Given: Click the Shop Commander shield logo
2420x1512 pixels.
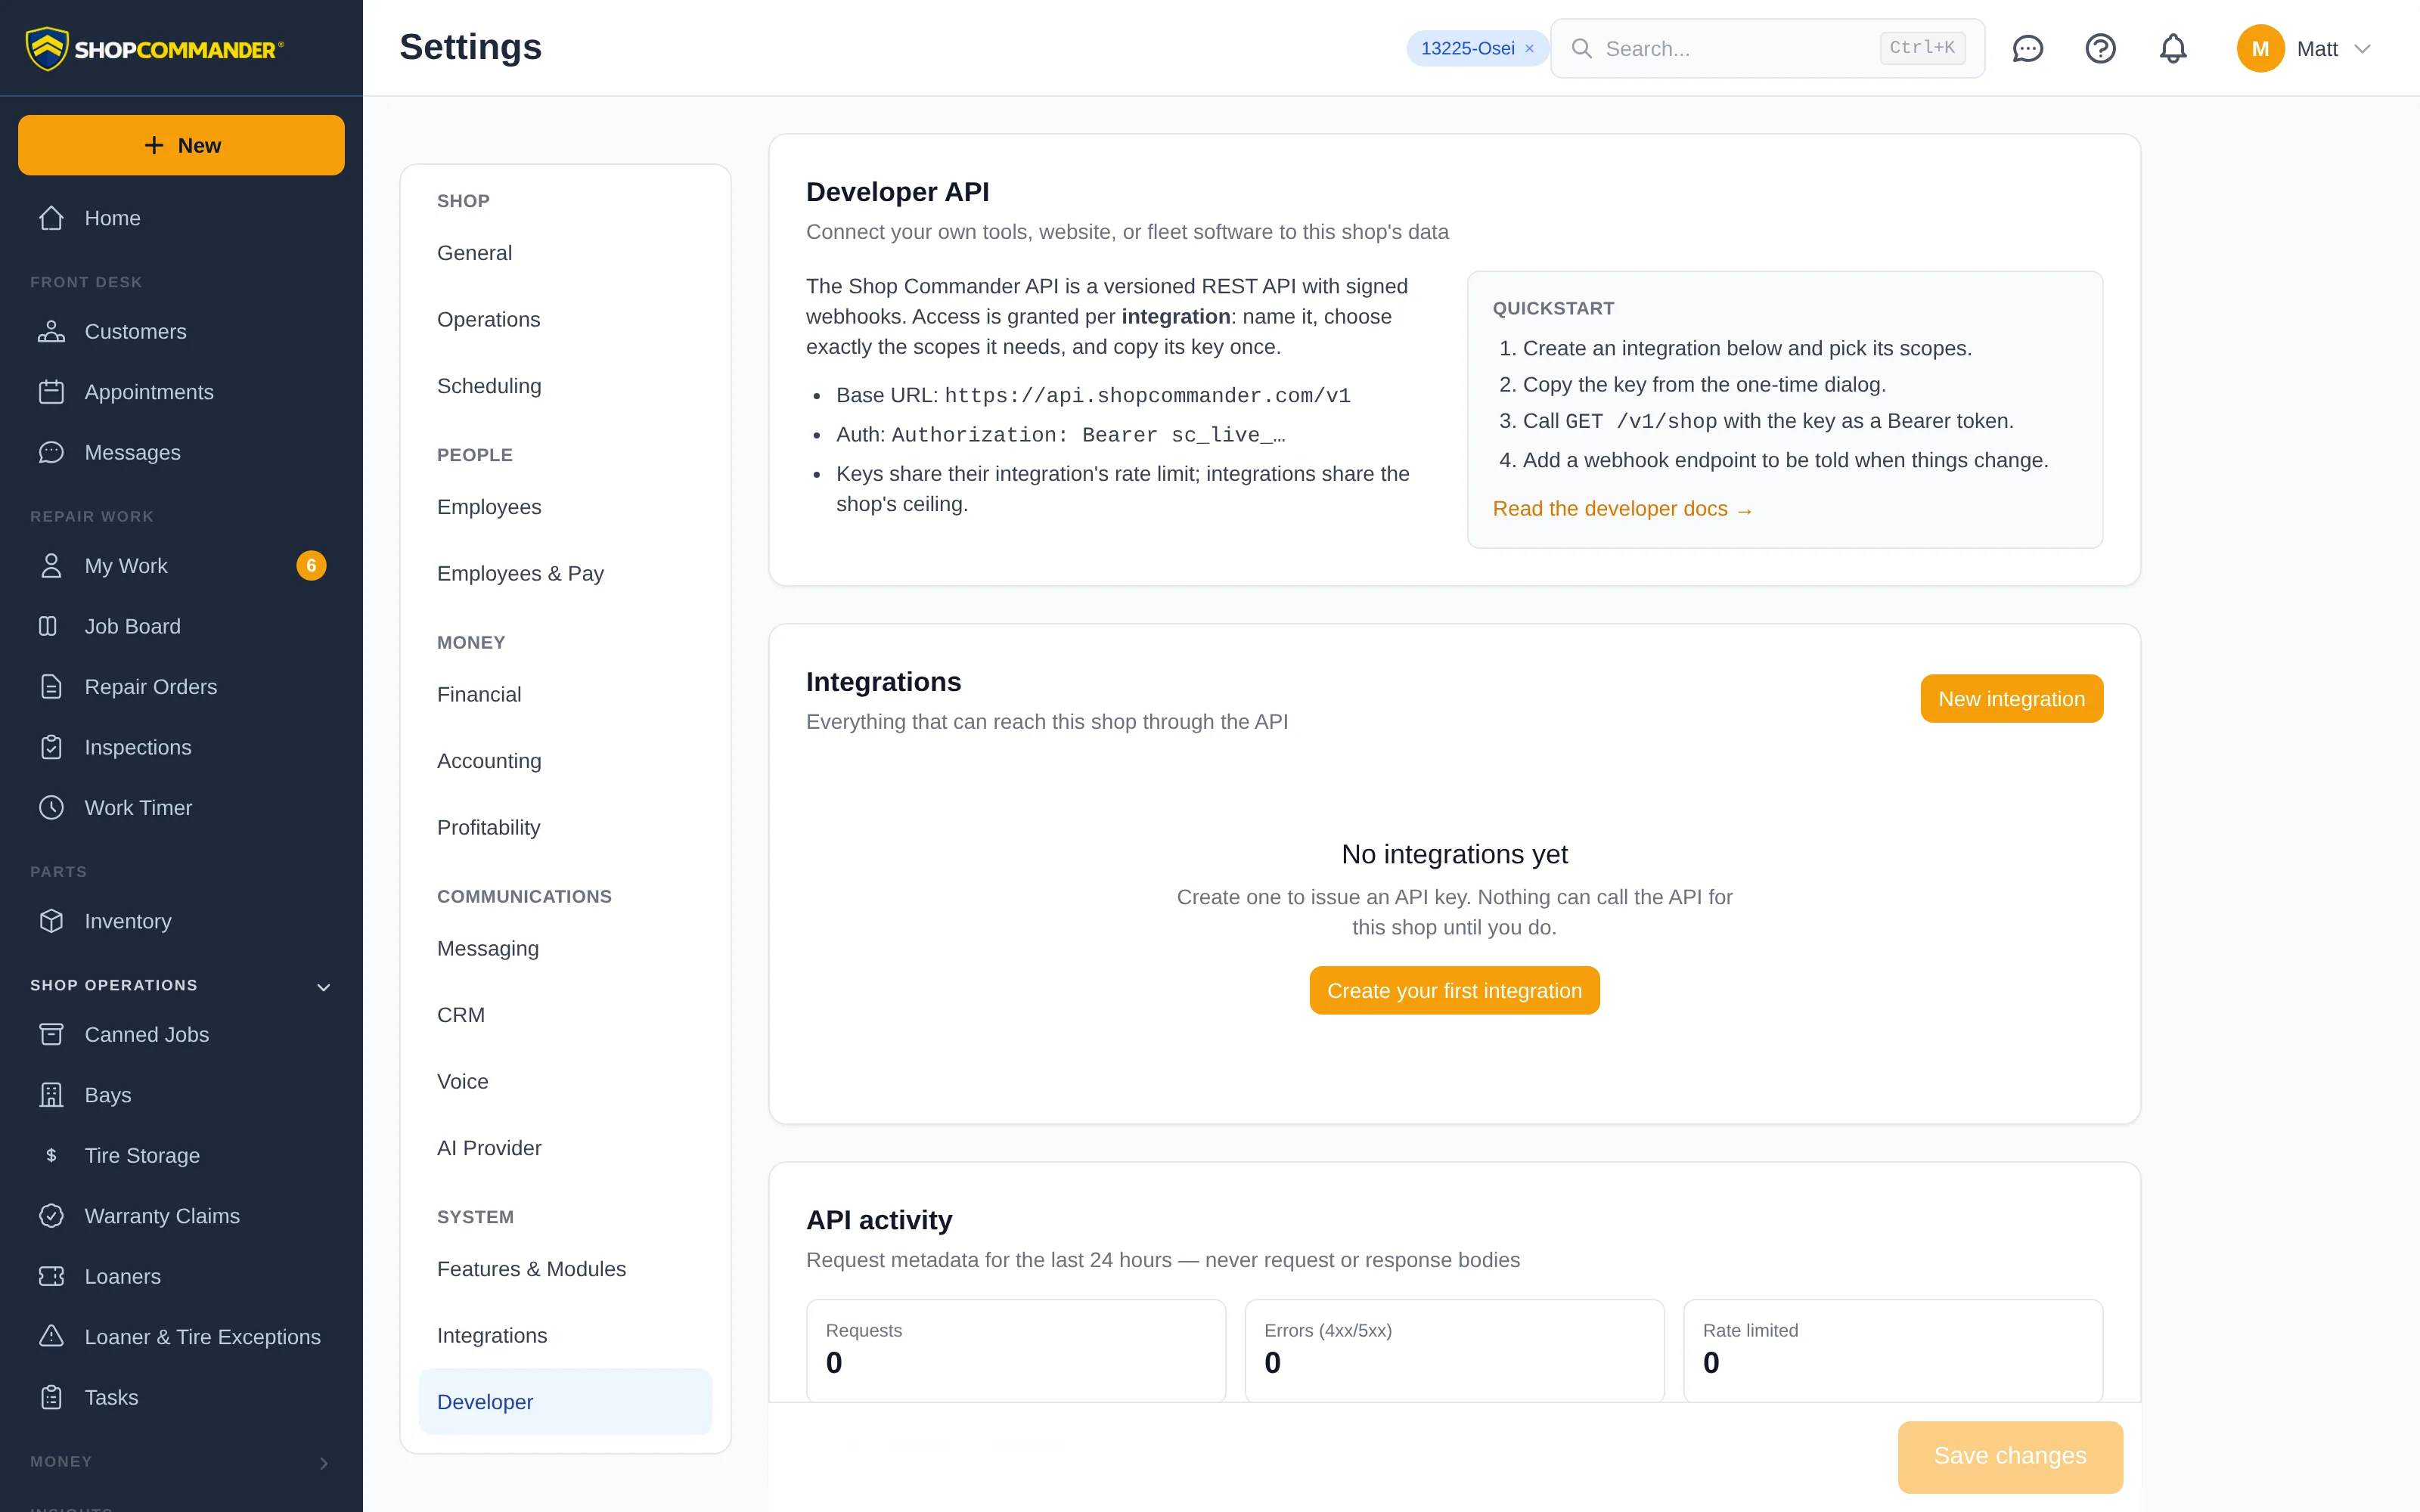Looking at the screenshot, I should 47,48.
